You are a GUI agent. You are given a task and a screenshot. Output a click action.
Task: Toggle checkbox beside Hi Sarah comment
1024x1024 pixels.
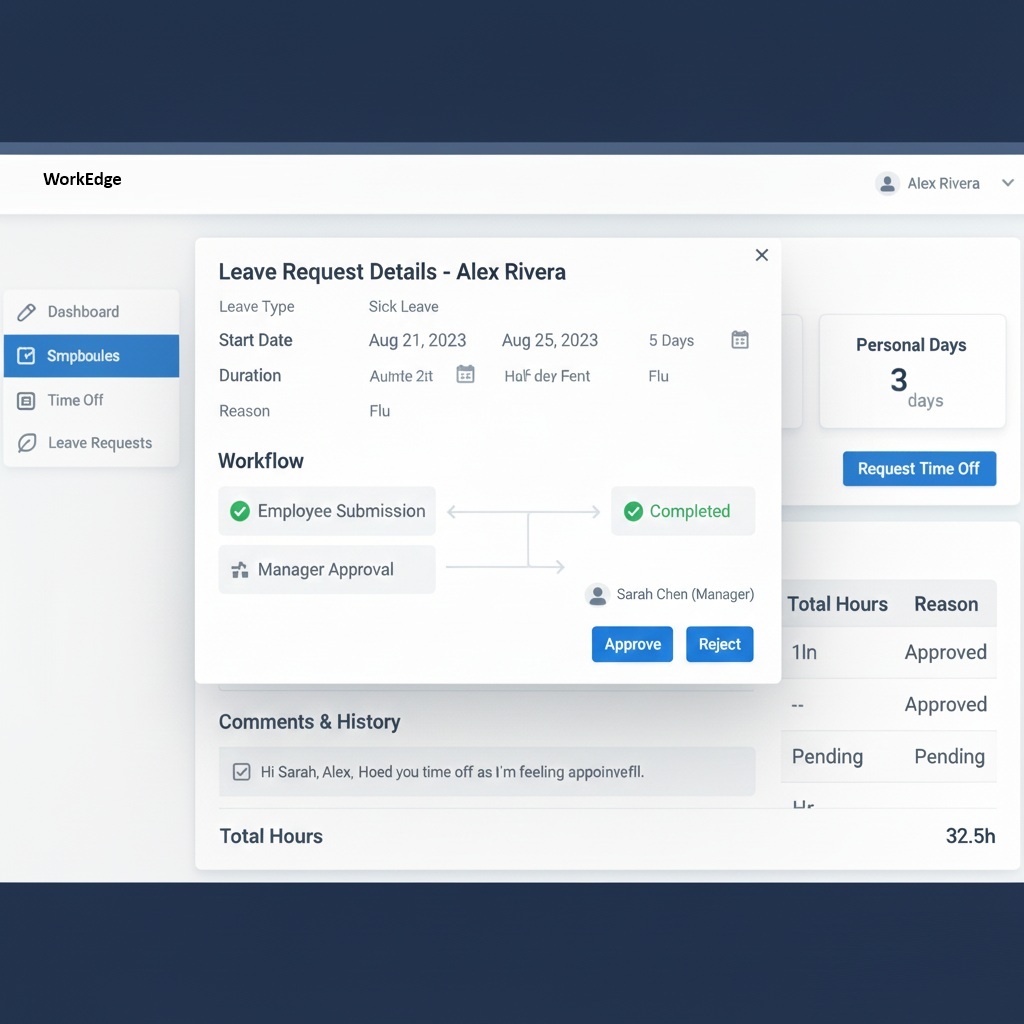coord(241,772)
